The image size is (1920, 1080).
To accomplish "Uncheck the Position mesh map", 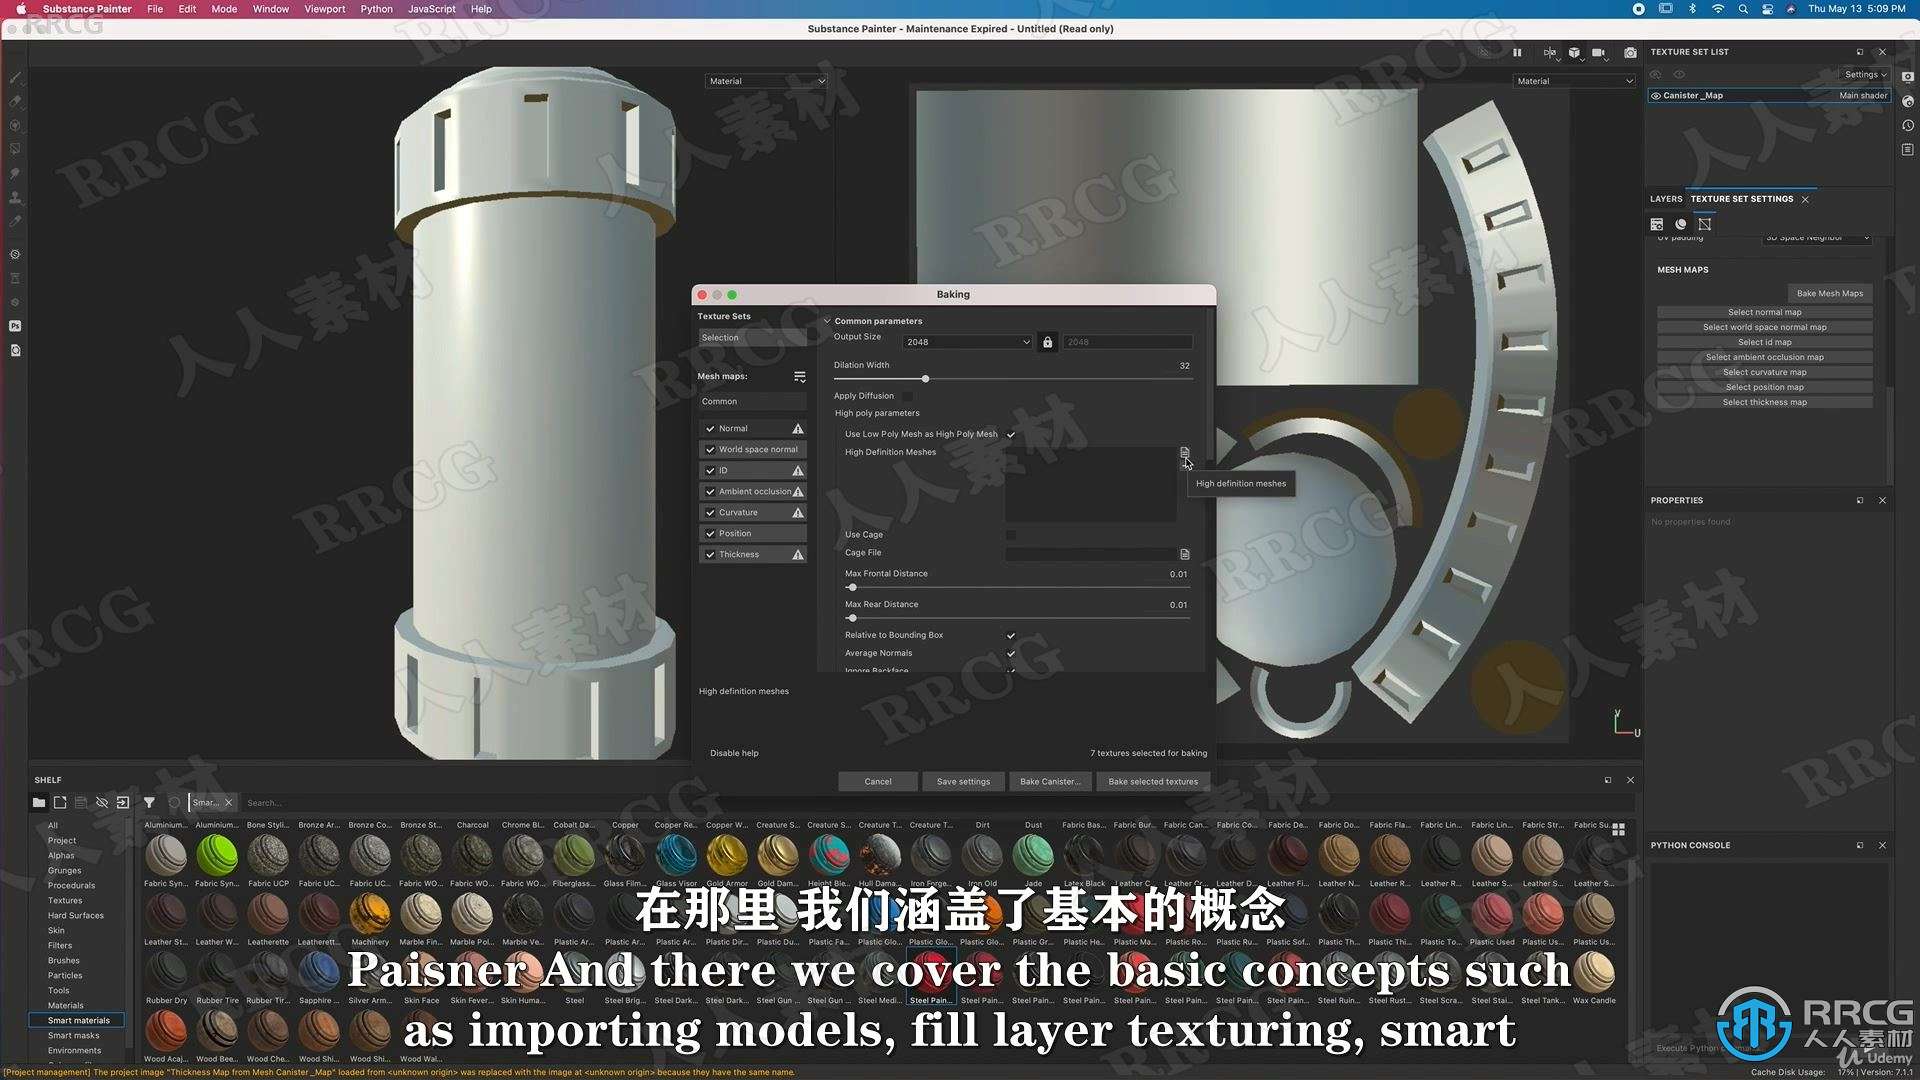I will tap(710, 533).
